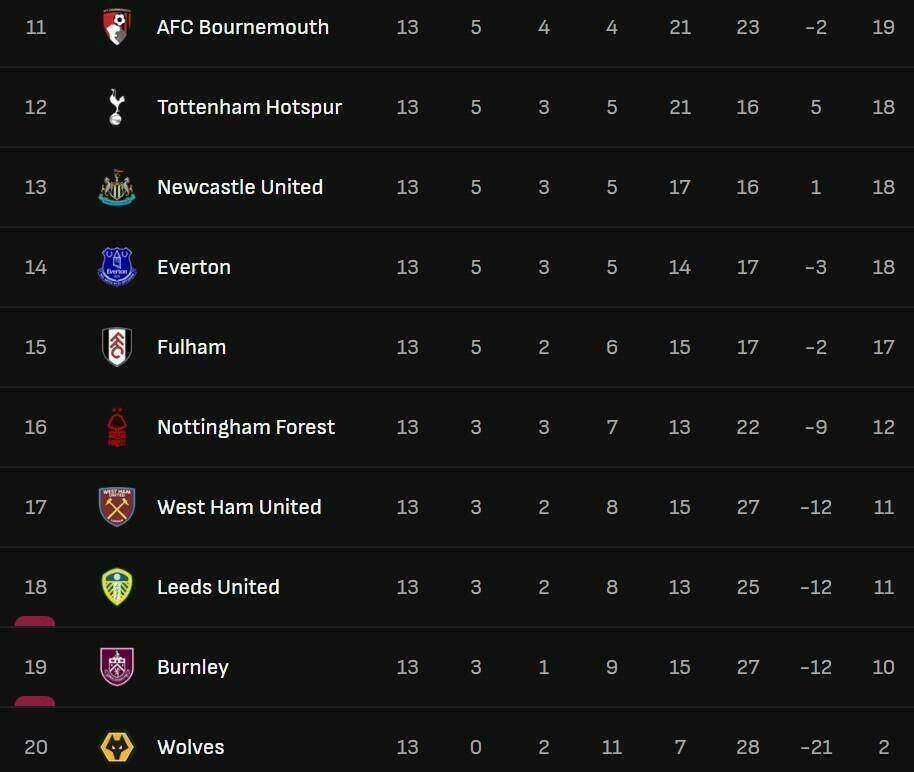Click the Leeds United badge

(117, 587)
